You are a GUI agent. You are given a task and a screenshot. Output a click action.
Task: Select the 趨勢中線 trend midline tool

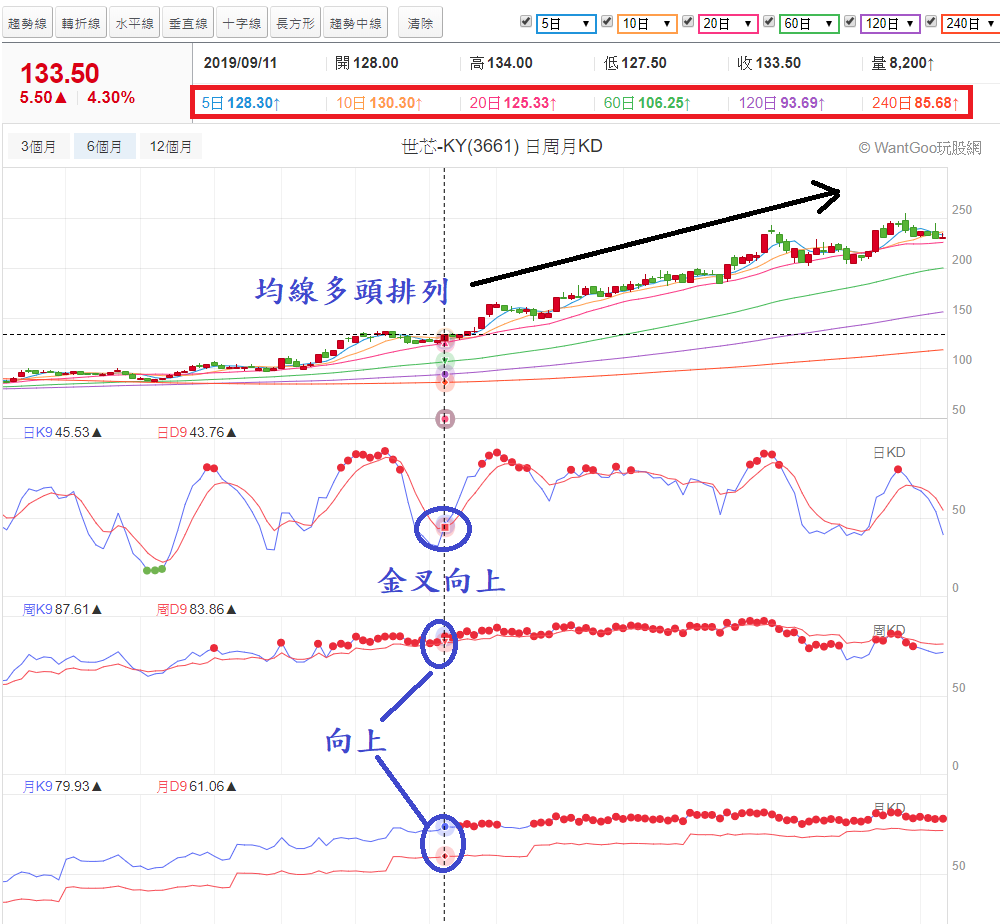pyautogui.click(x=356, y=23)
